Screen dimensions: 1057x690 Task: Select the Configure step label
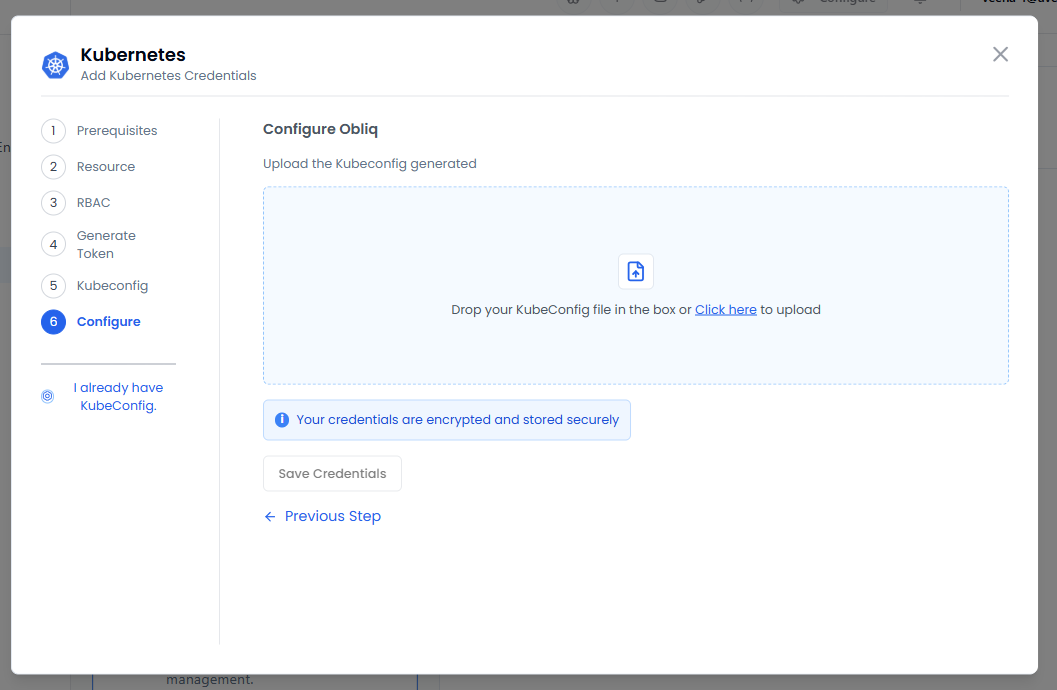pyautogui.click(x=109, y=322)
